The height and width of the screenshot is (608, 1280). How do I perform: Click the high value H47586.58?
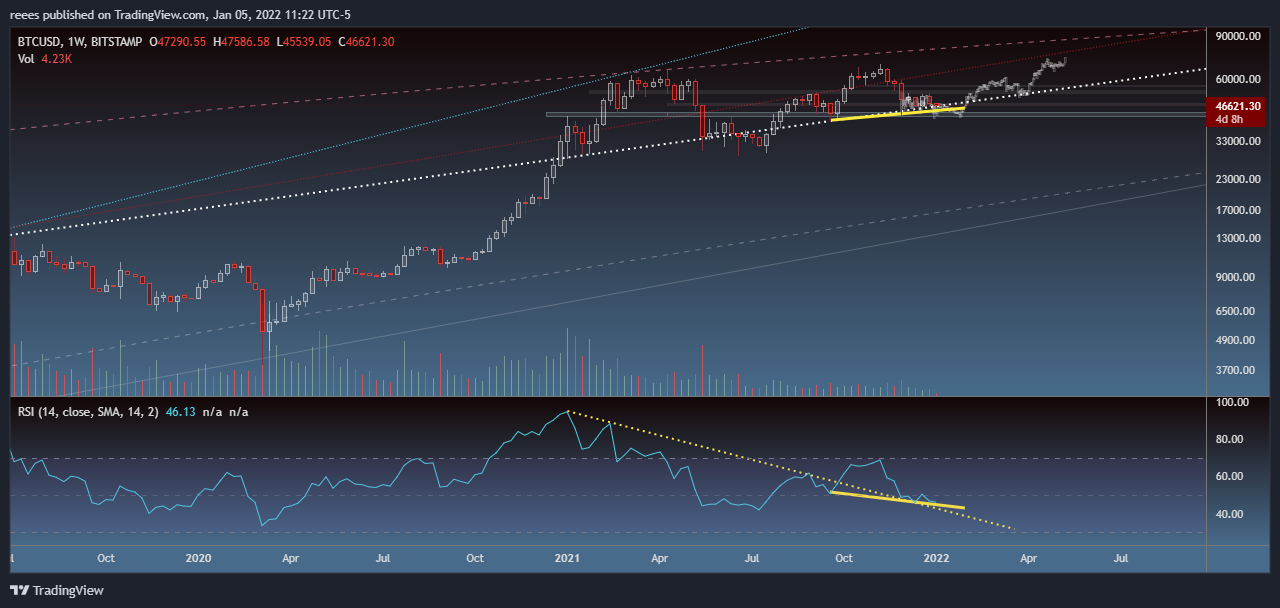coord(241,42)
